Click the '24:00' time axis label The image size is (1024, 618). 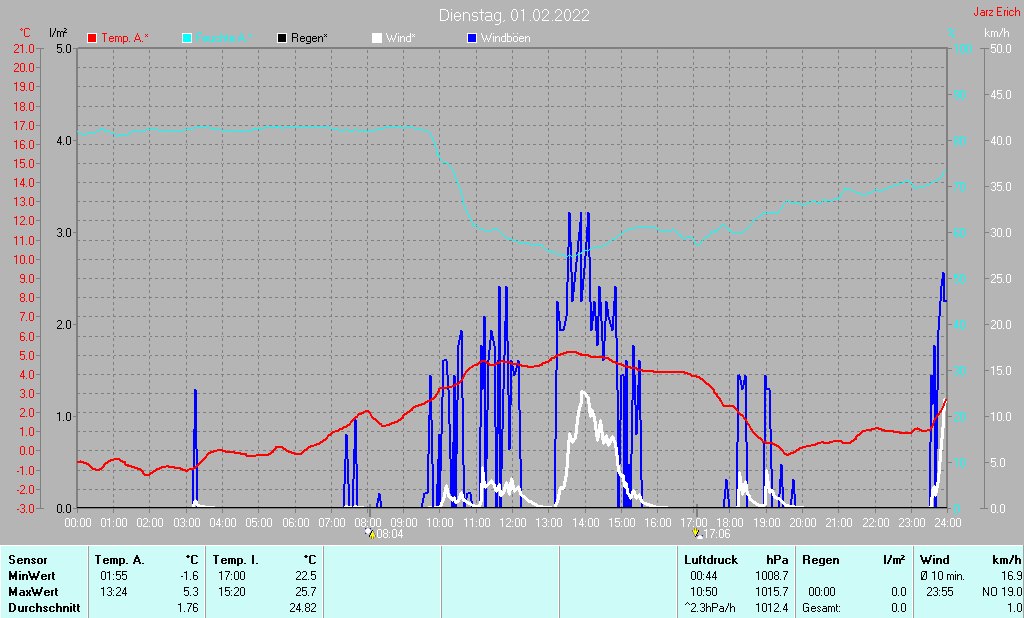pos(947,523)
